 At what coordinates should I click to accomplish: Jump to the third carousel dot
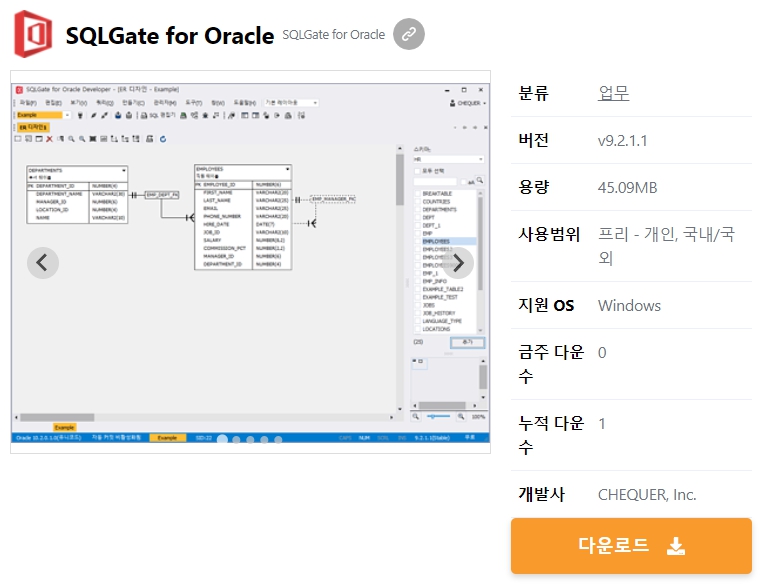(250, 440)
